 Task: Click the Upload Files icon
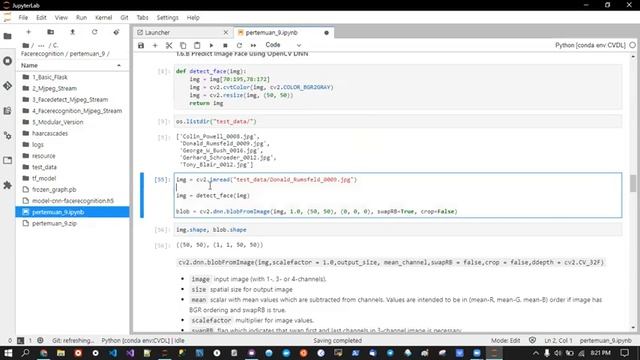click(73, 32)
